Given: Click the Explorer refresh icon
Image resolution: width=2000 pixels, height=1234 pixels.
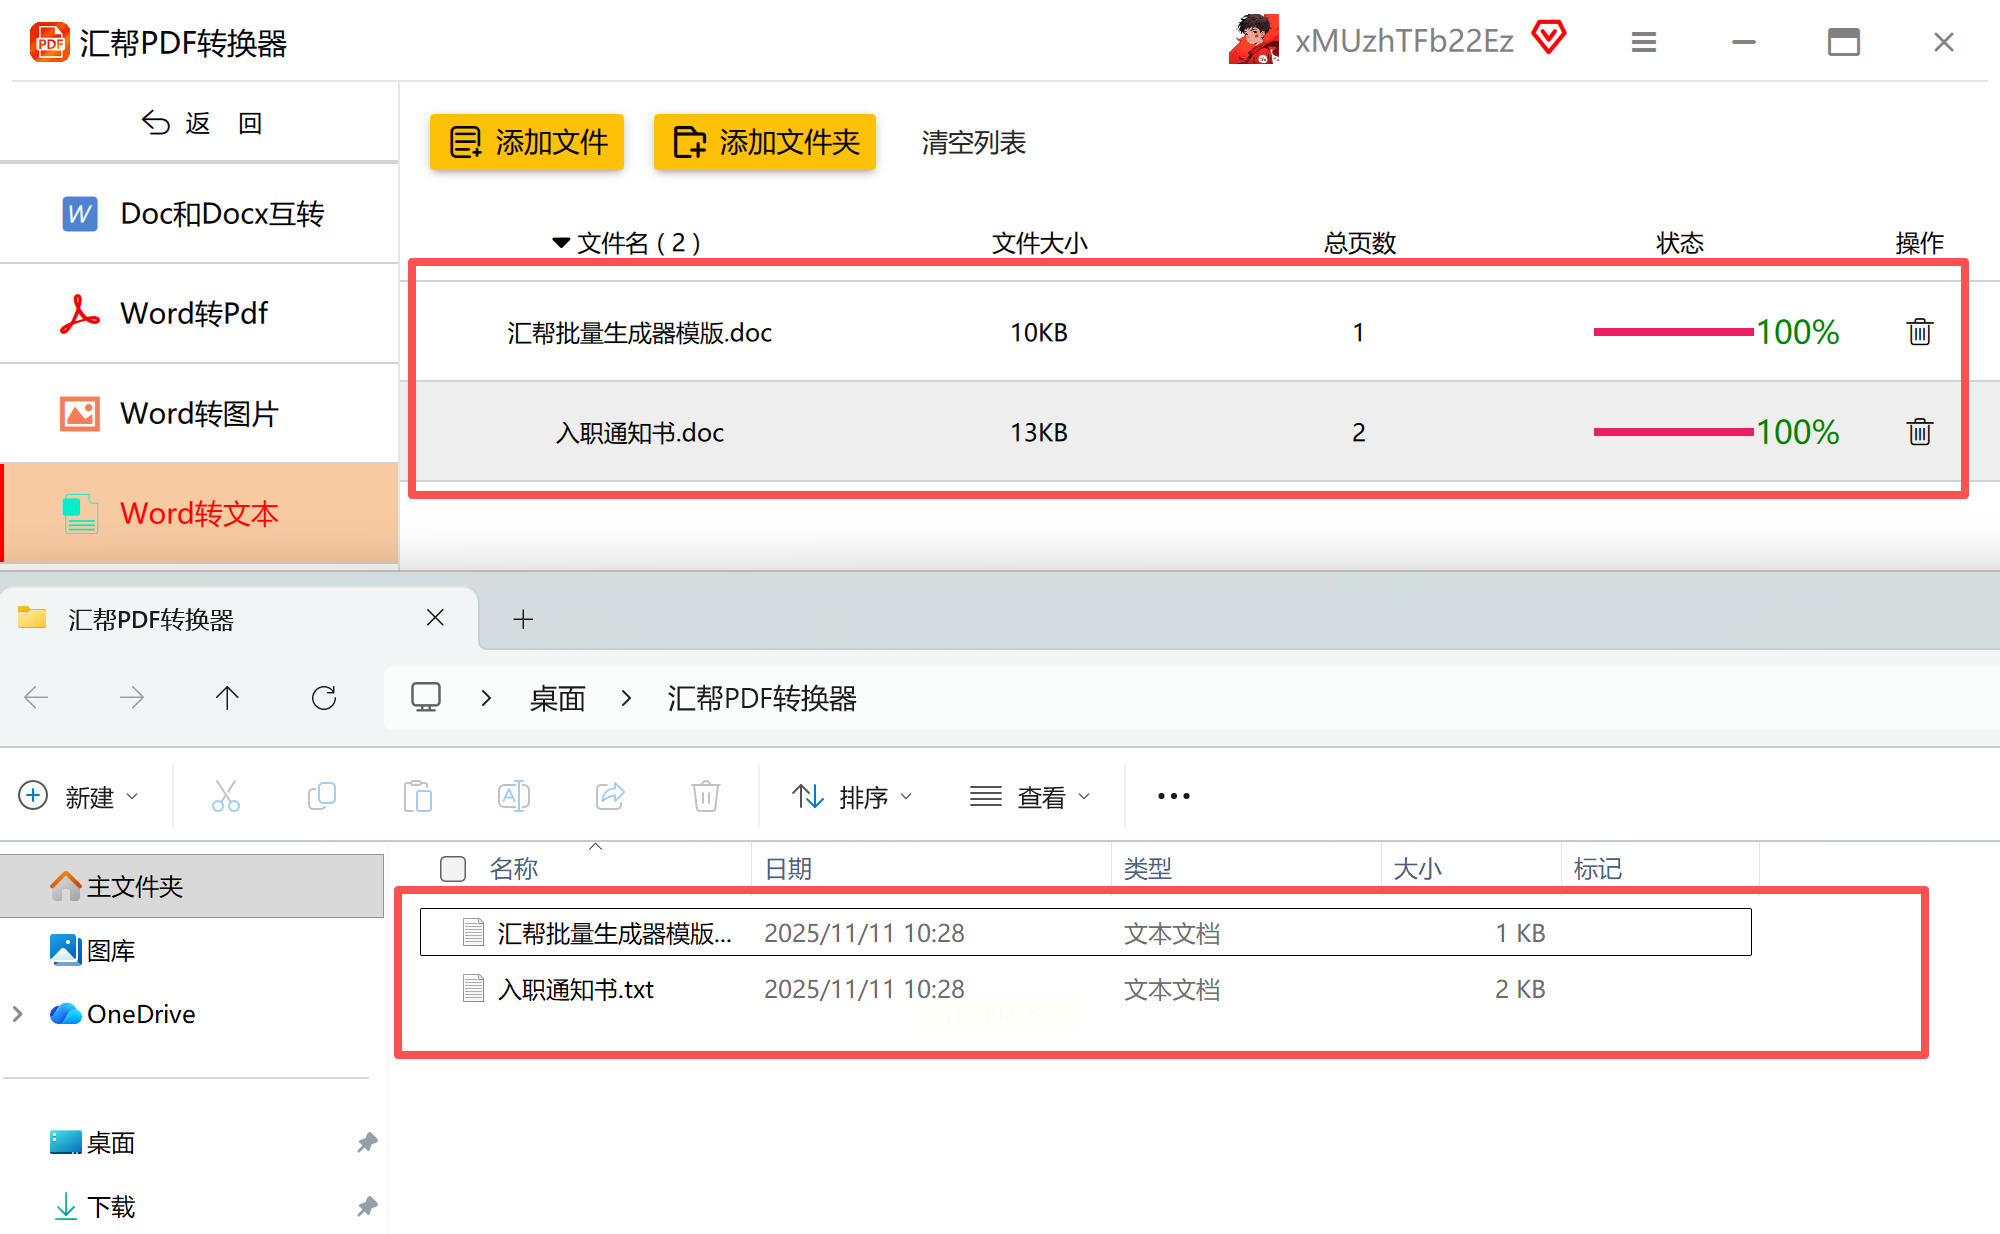Looking at the screenshot, I should coord(324,698).
